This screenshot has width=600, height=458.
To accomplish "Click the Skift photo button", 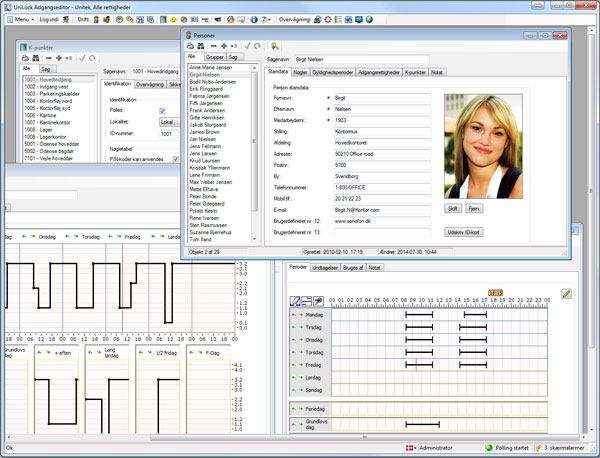I will (454, 208).
